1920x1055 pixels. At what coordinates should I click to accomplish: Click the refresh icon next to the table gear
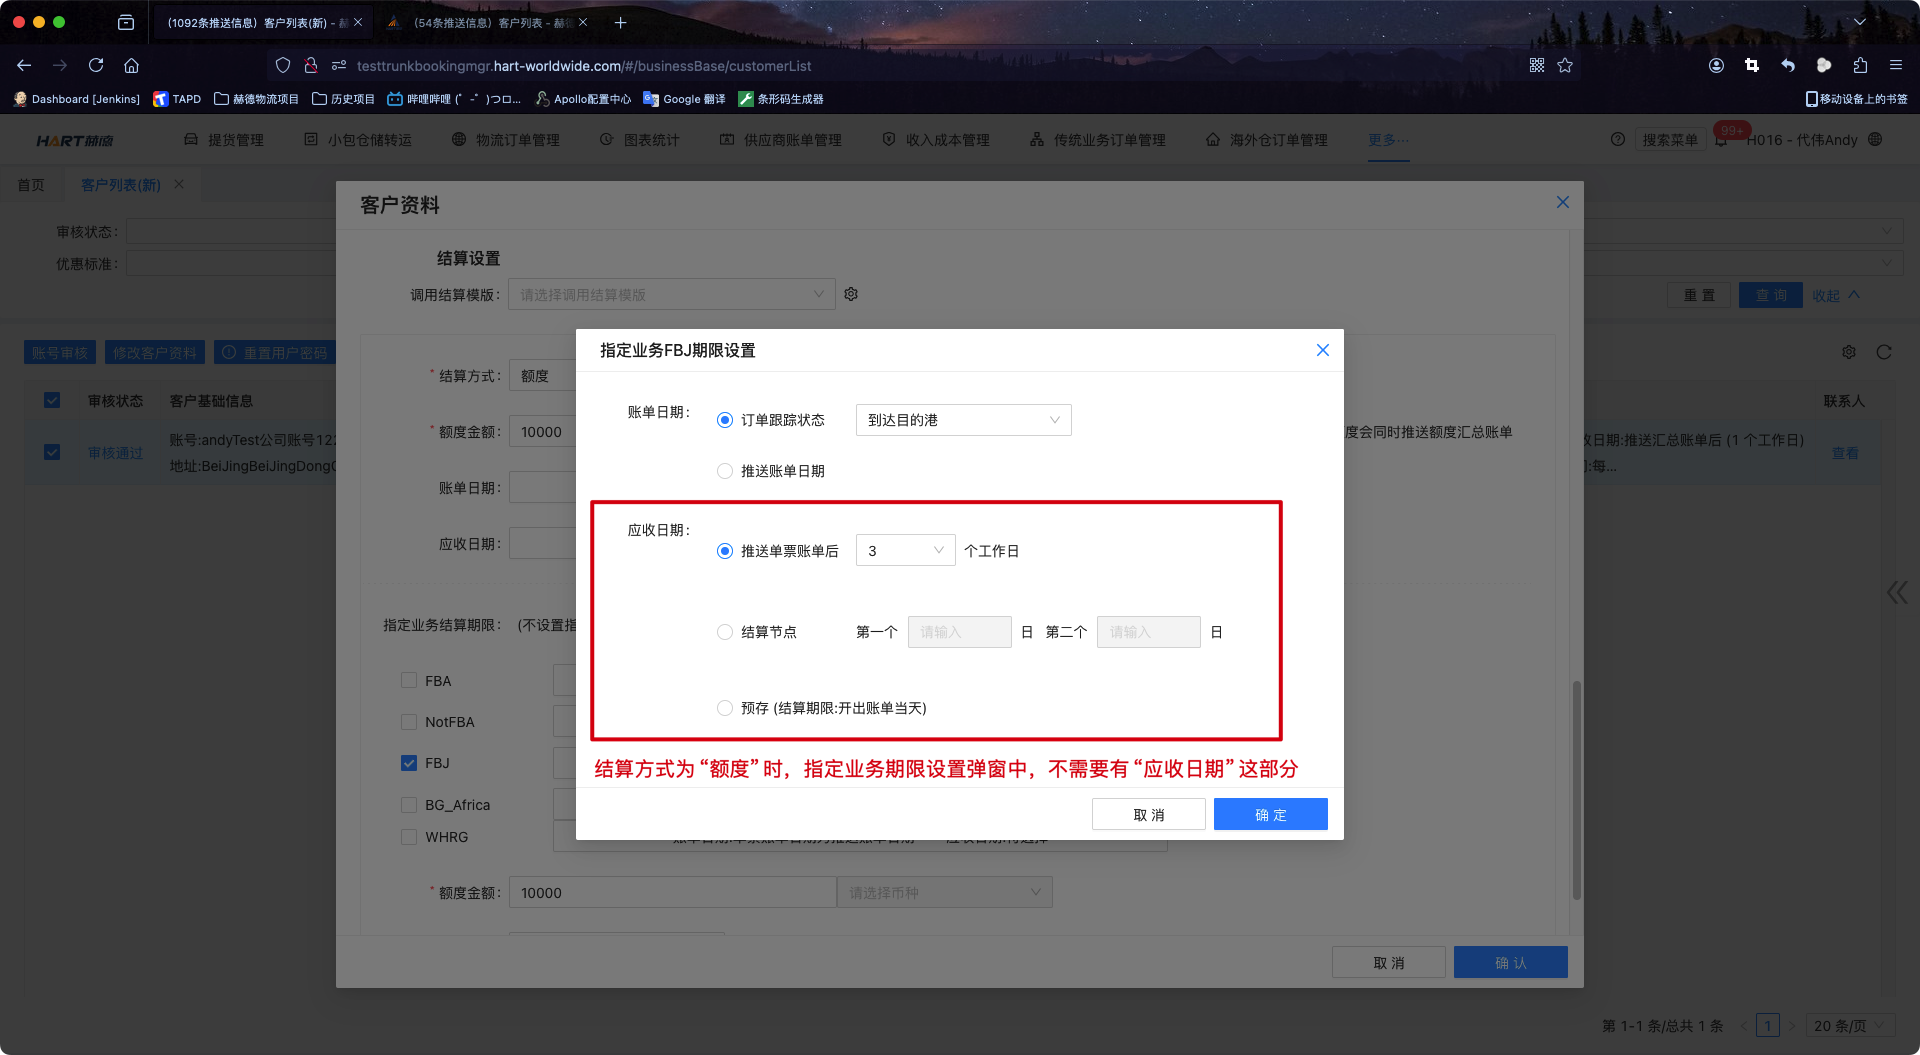[x=1884, y=352]
